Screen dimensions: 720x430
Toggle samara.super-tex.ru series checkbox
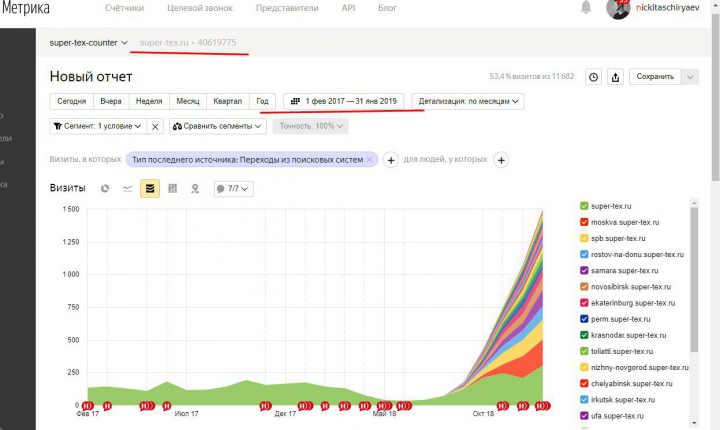[x=584, y=270]
